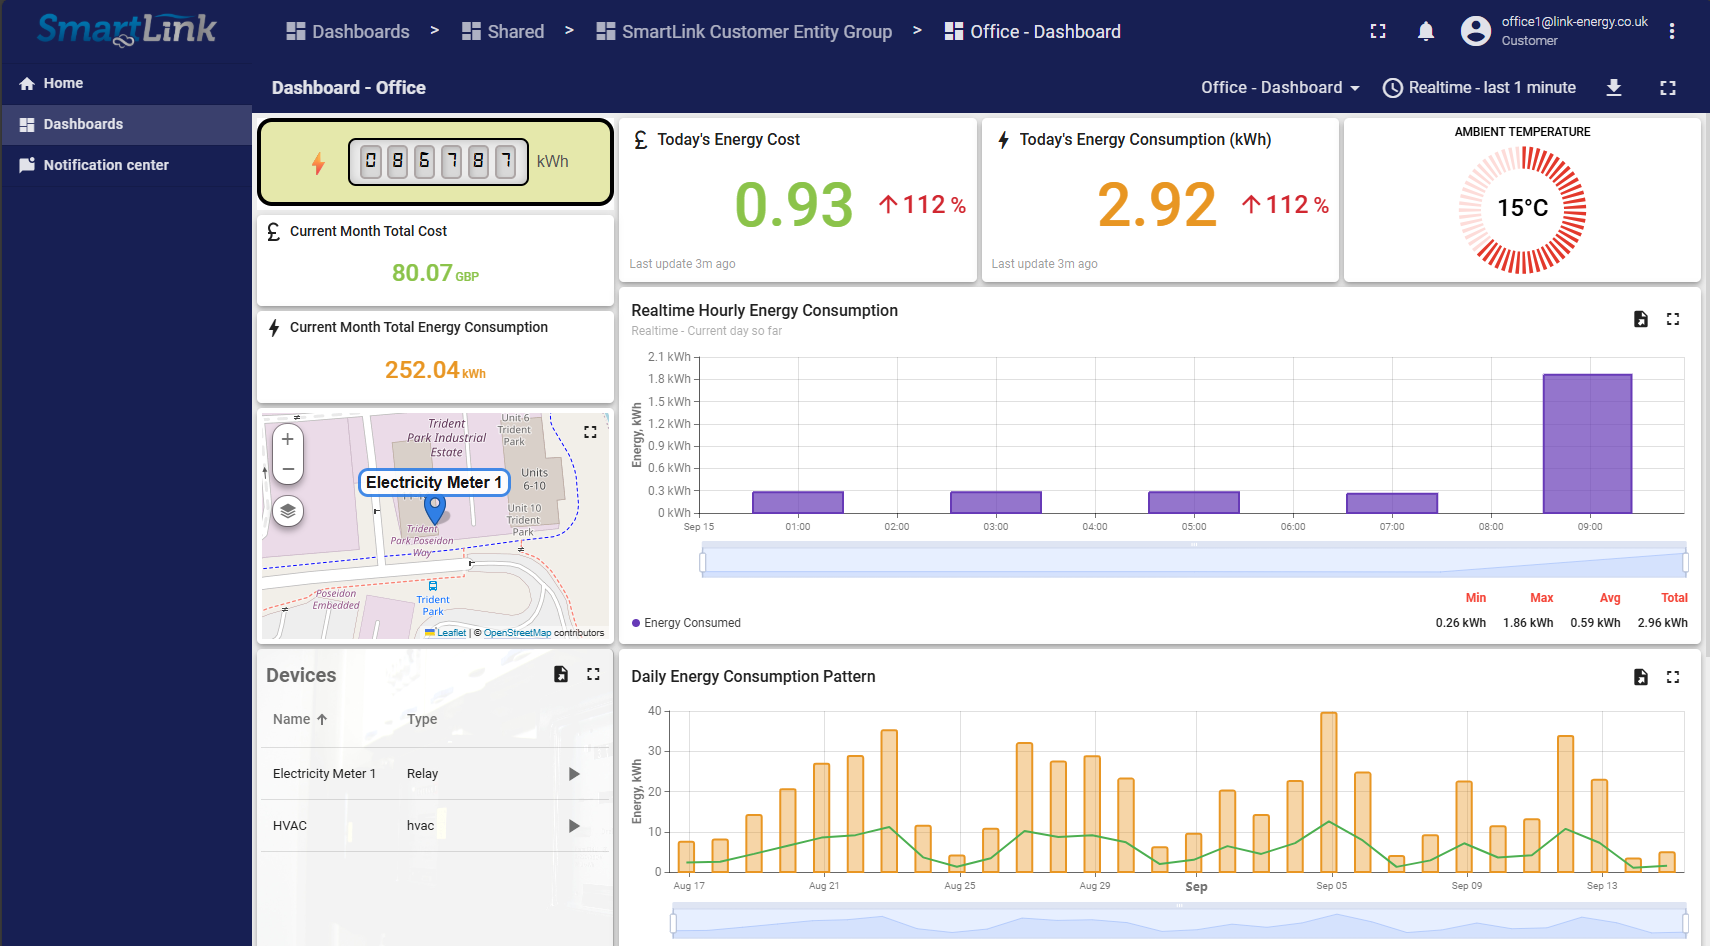Open the Home sidebar item
Viewport: 1710px width, 946px height.
click(x=126, y=83)
